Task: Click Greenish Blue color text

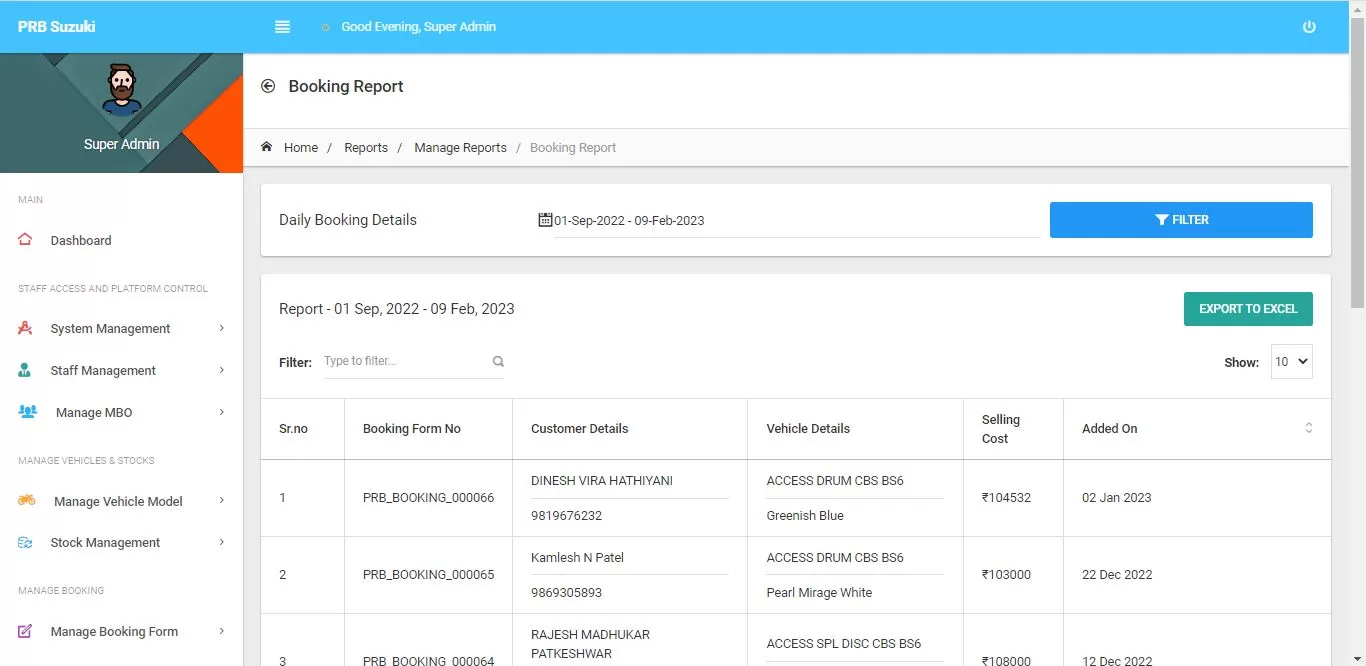Action: click(805, 516)
